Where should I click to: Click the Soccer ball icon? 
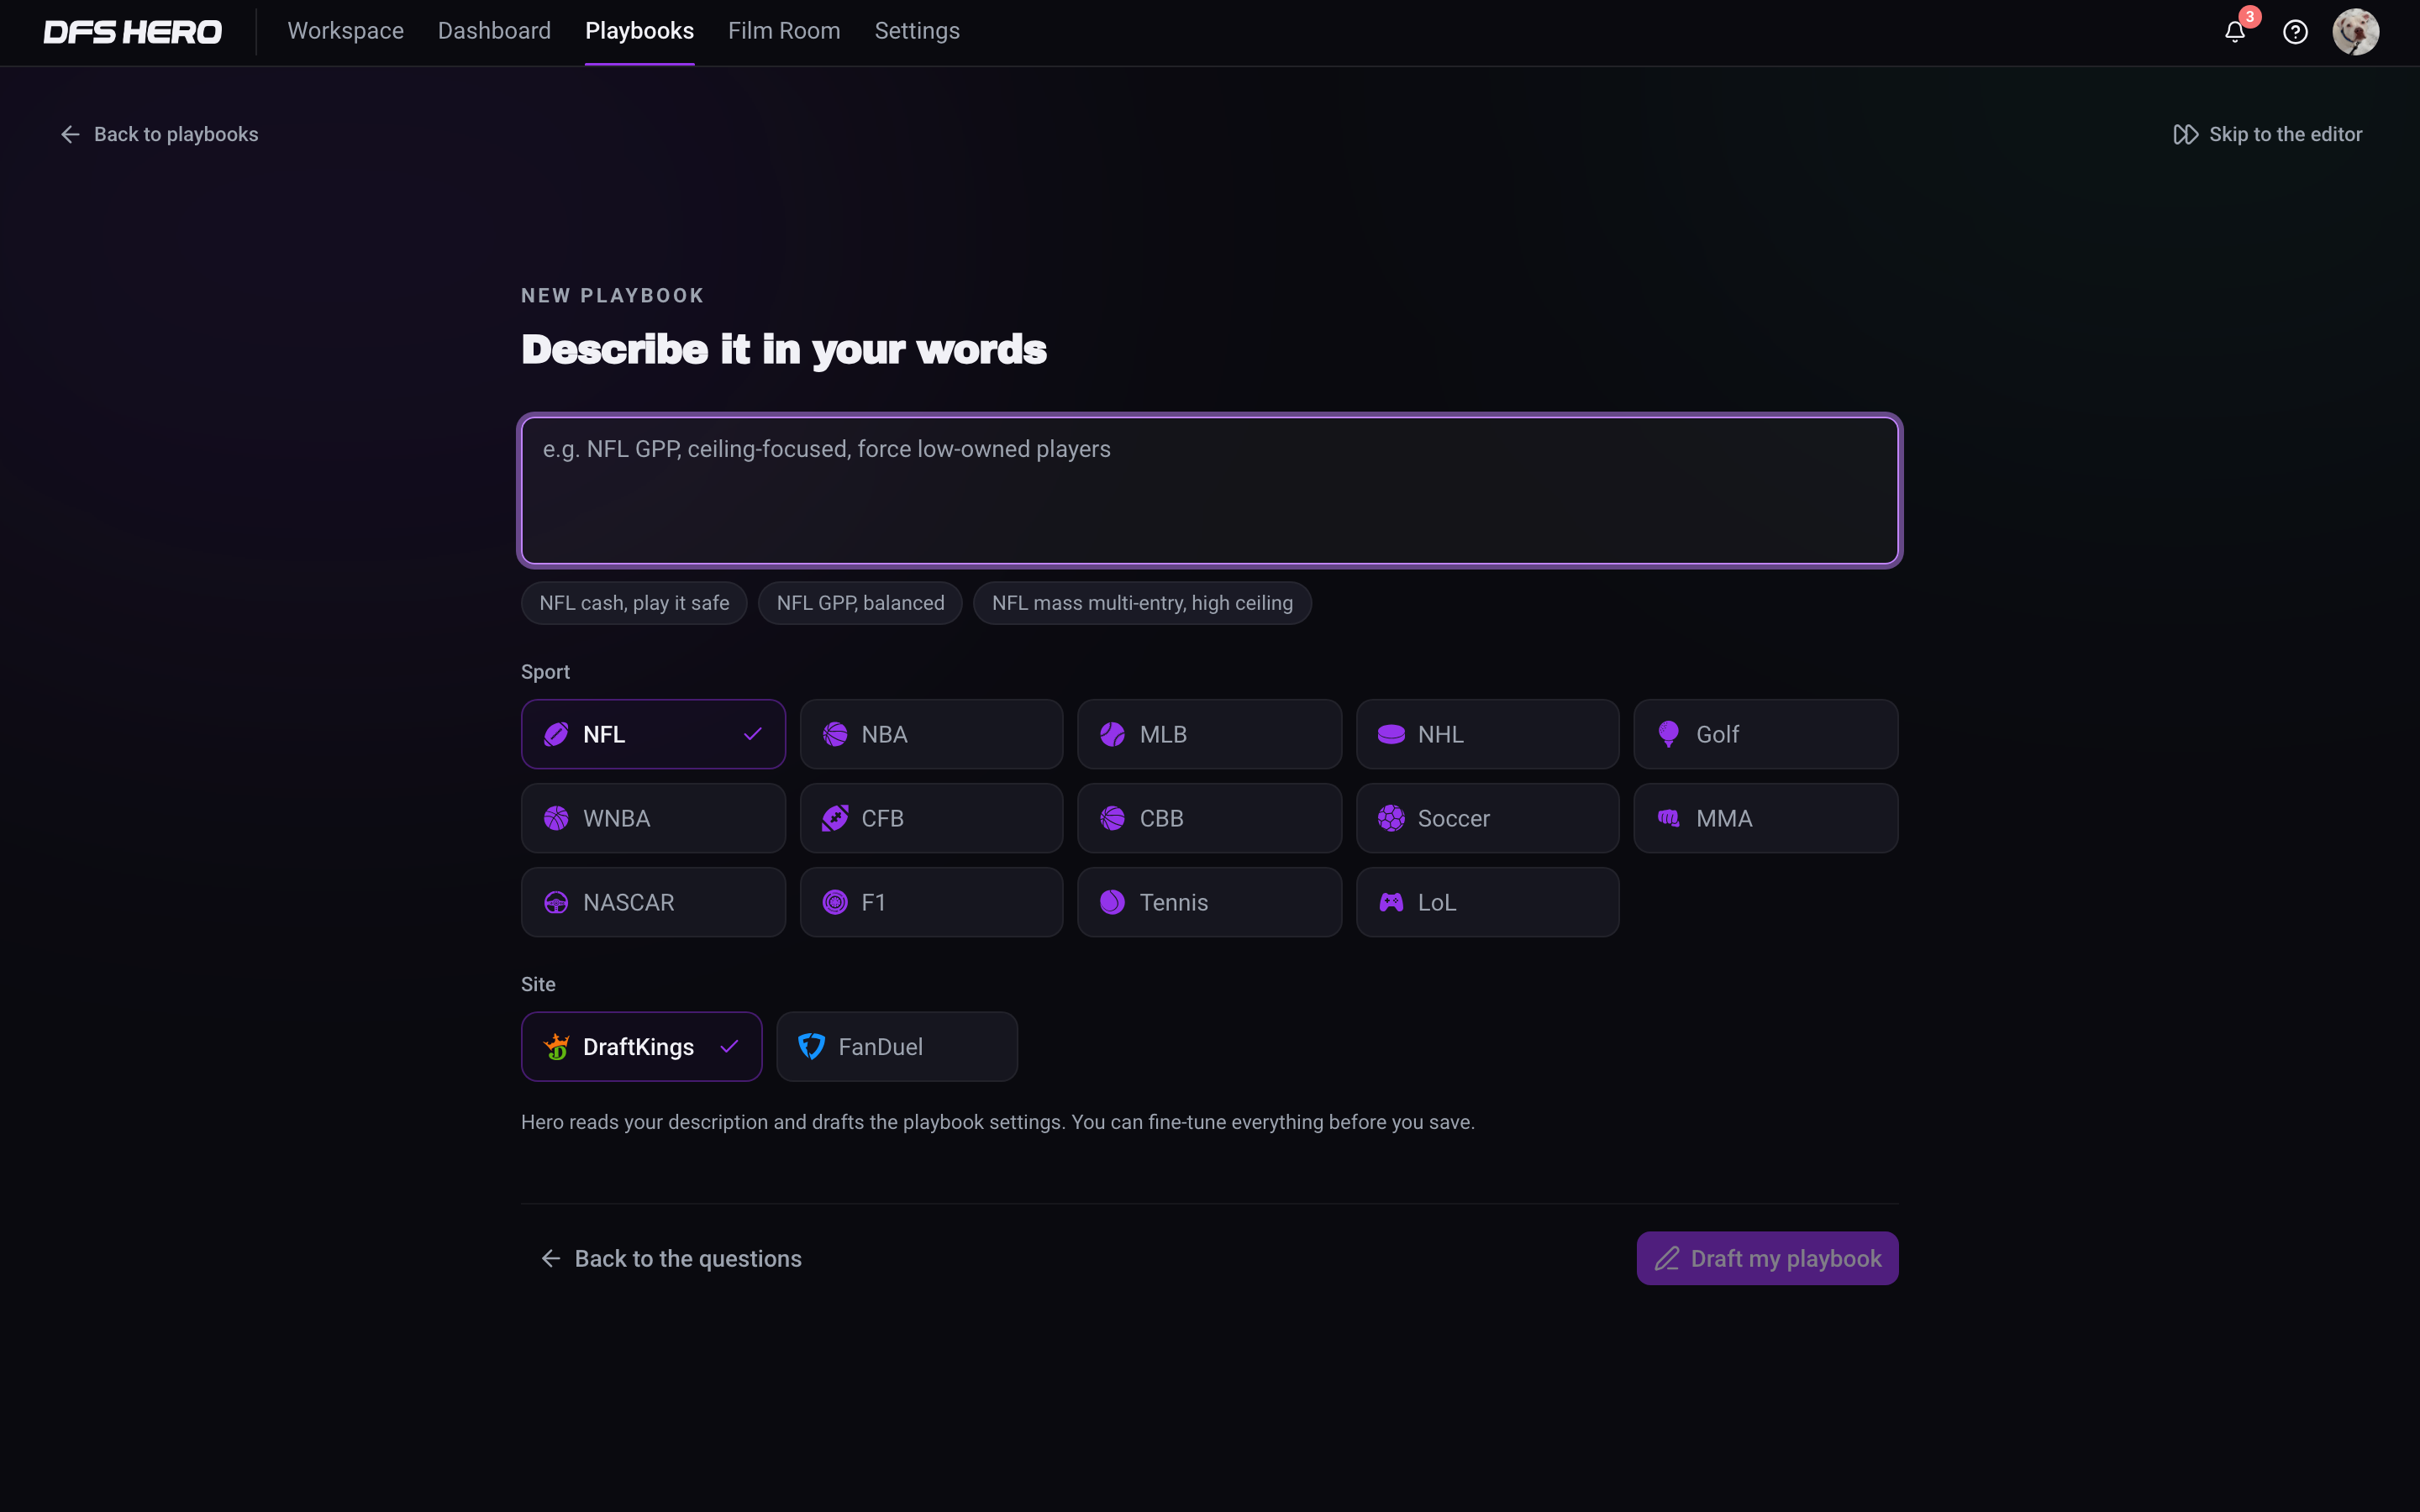pyautogui.click(x=1391, y=818)
